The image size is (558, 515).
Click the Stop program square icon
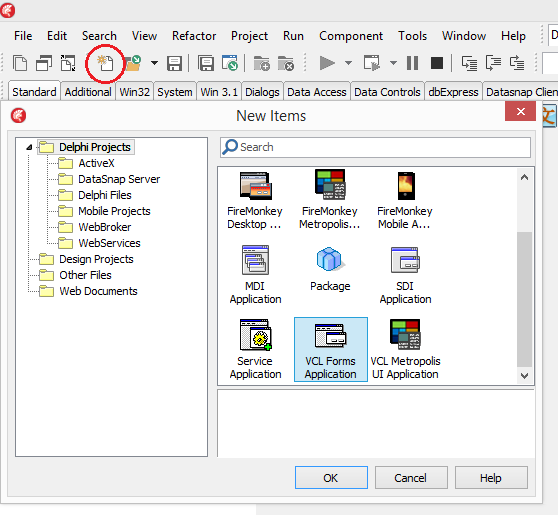click(x=437, y=63)
